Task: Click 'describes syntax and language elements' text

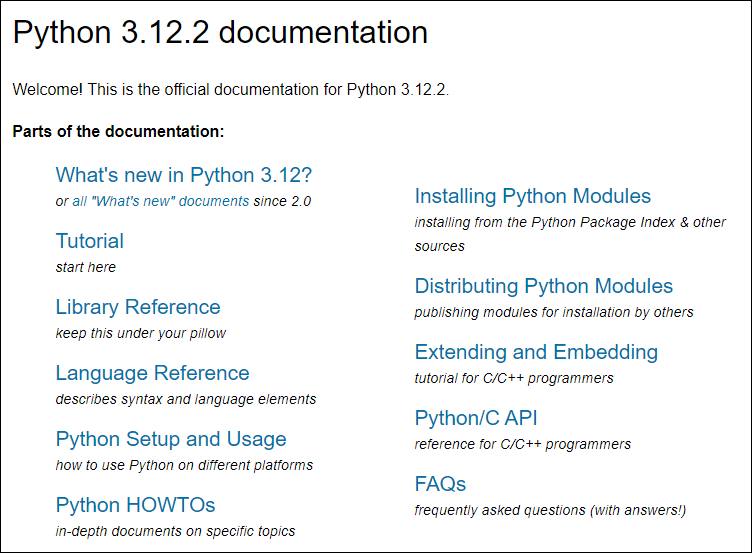Action: pos(186,400)
